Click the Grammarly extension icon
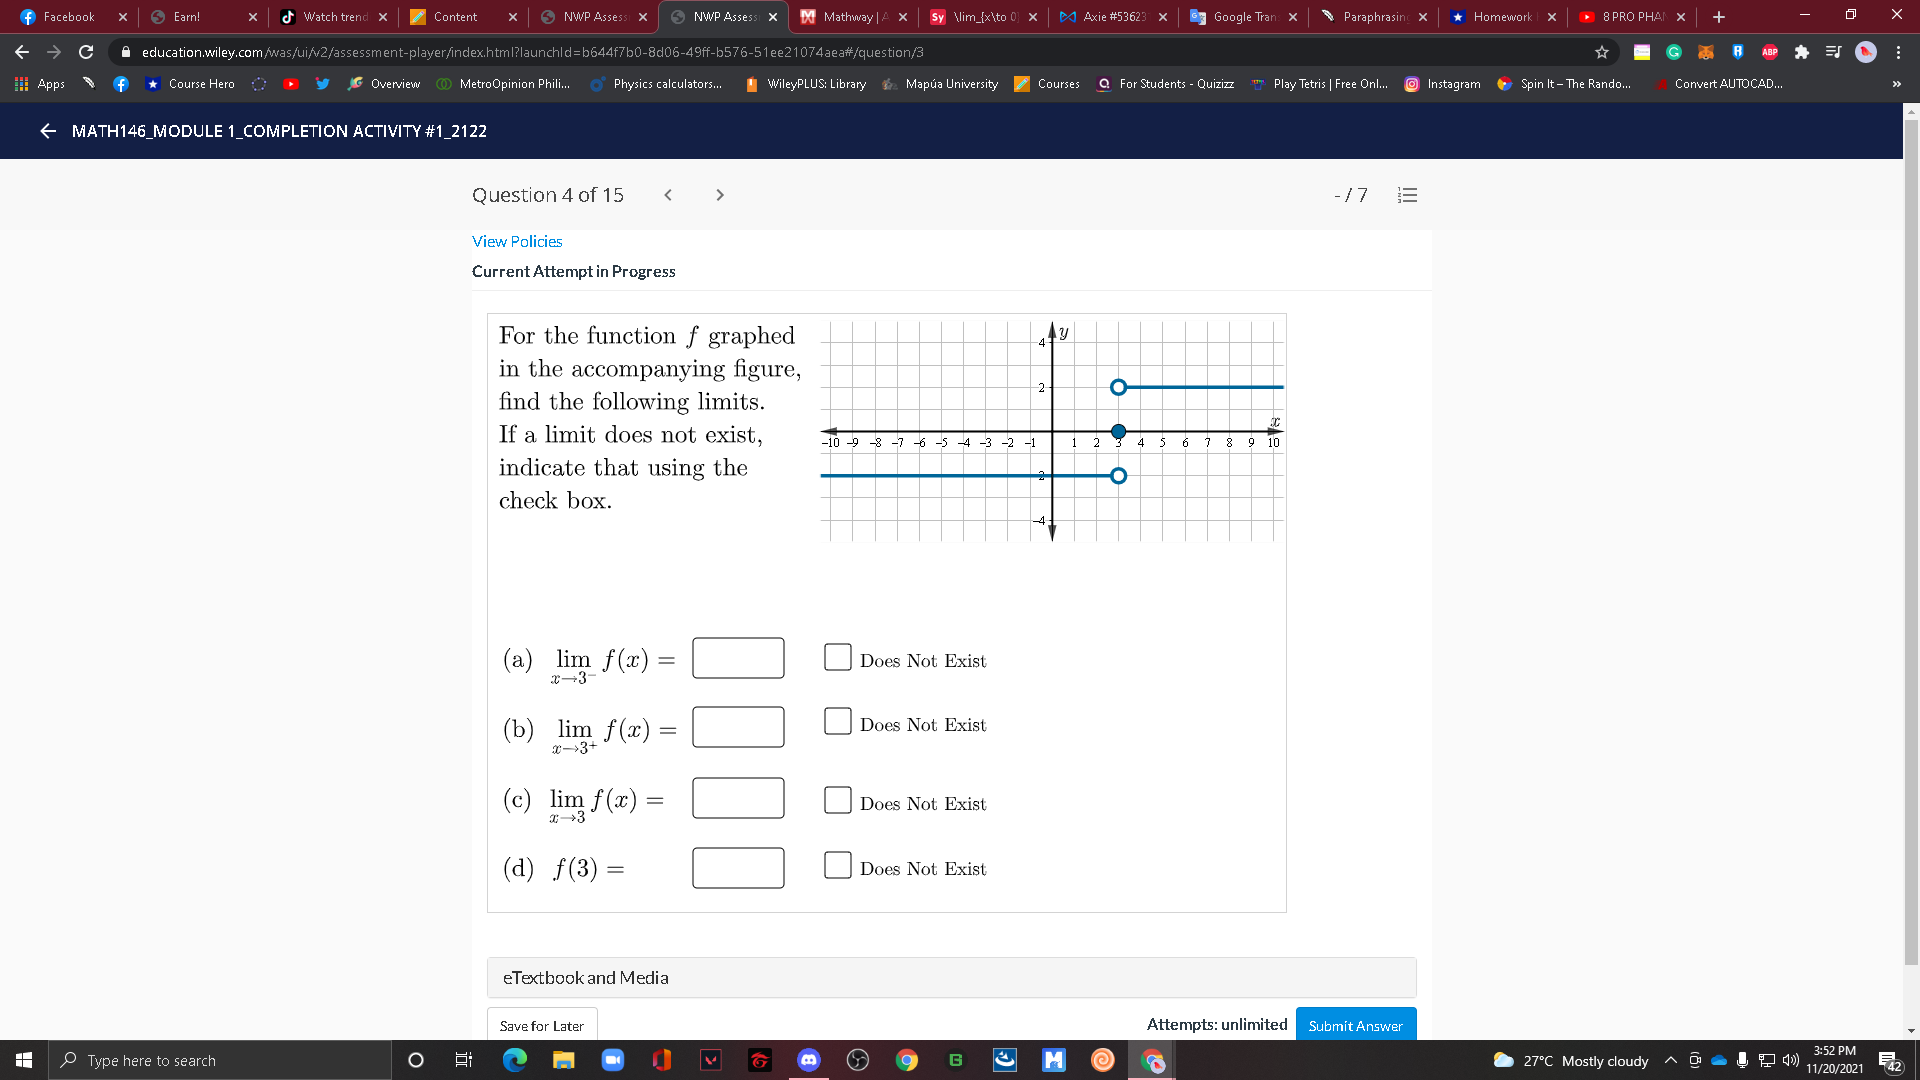Screen dimensions: 1920x1080 [1674, 52]
